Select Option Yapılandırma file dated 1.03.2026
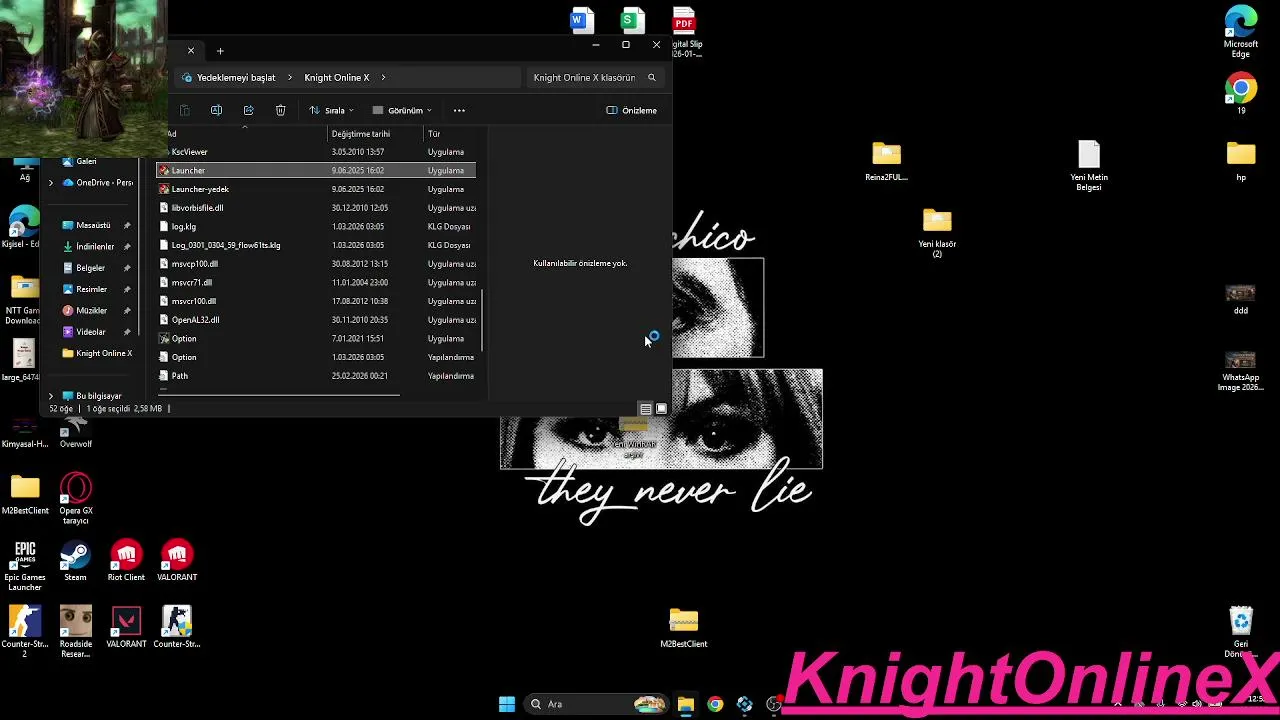The image size is (1280, 720). pos(316,357)
